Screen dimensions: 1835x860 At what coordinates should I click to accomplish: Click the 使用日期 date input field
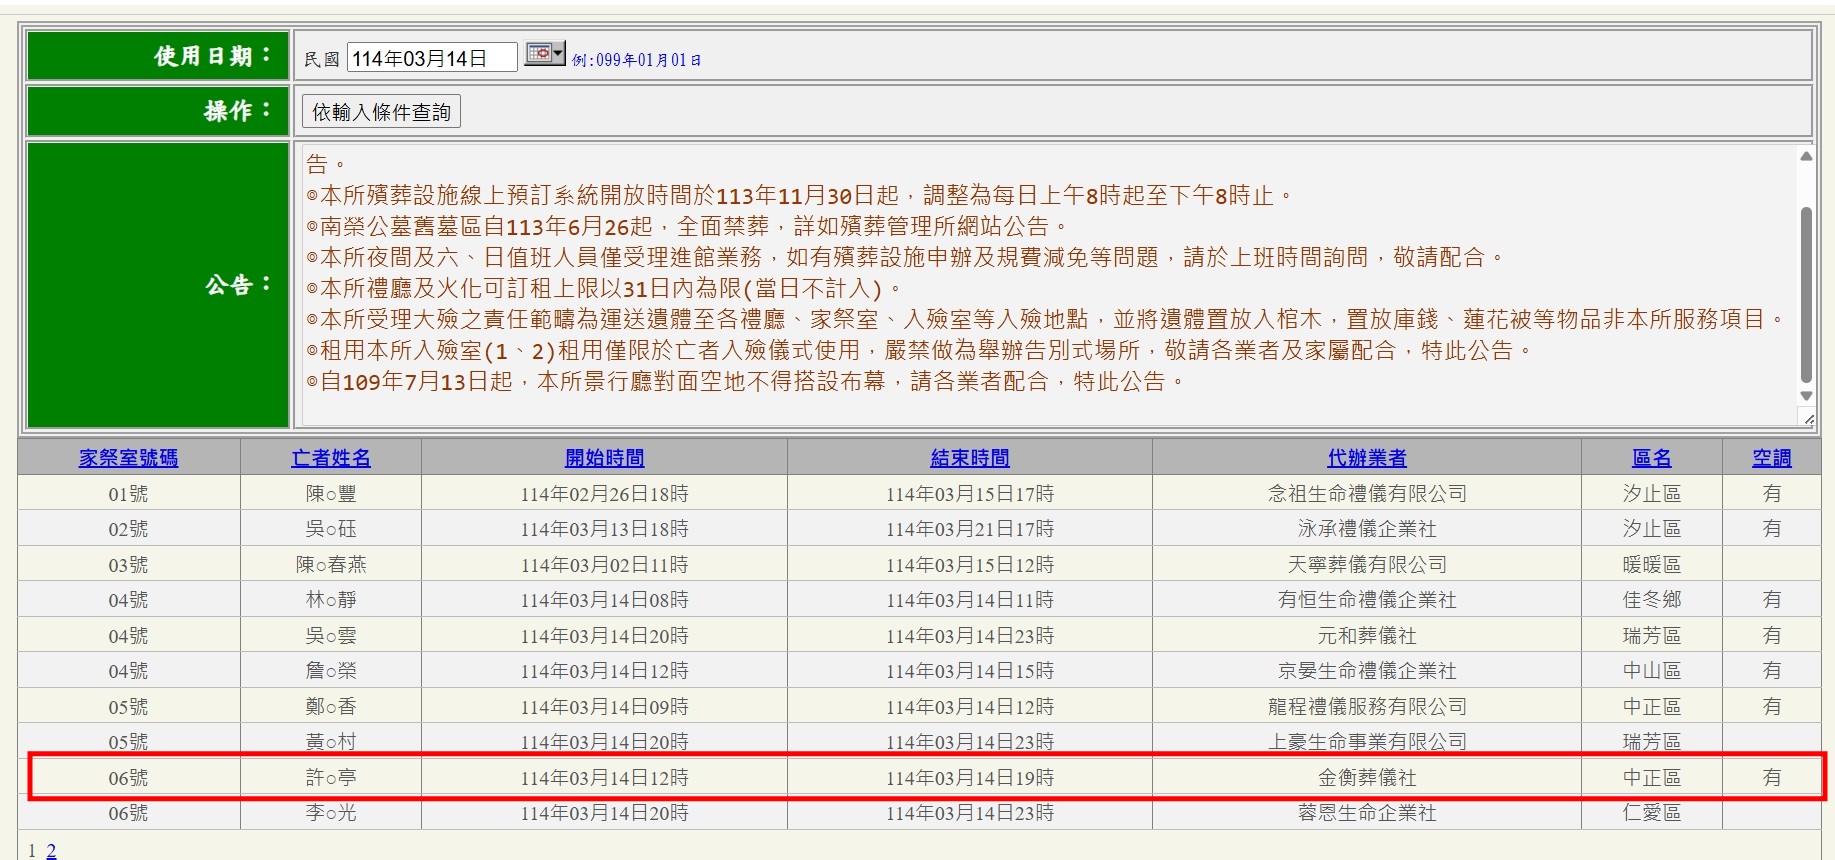[x=431, y=58]
